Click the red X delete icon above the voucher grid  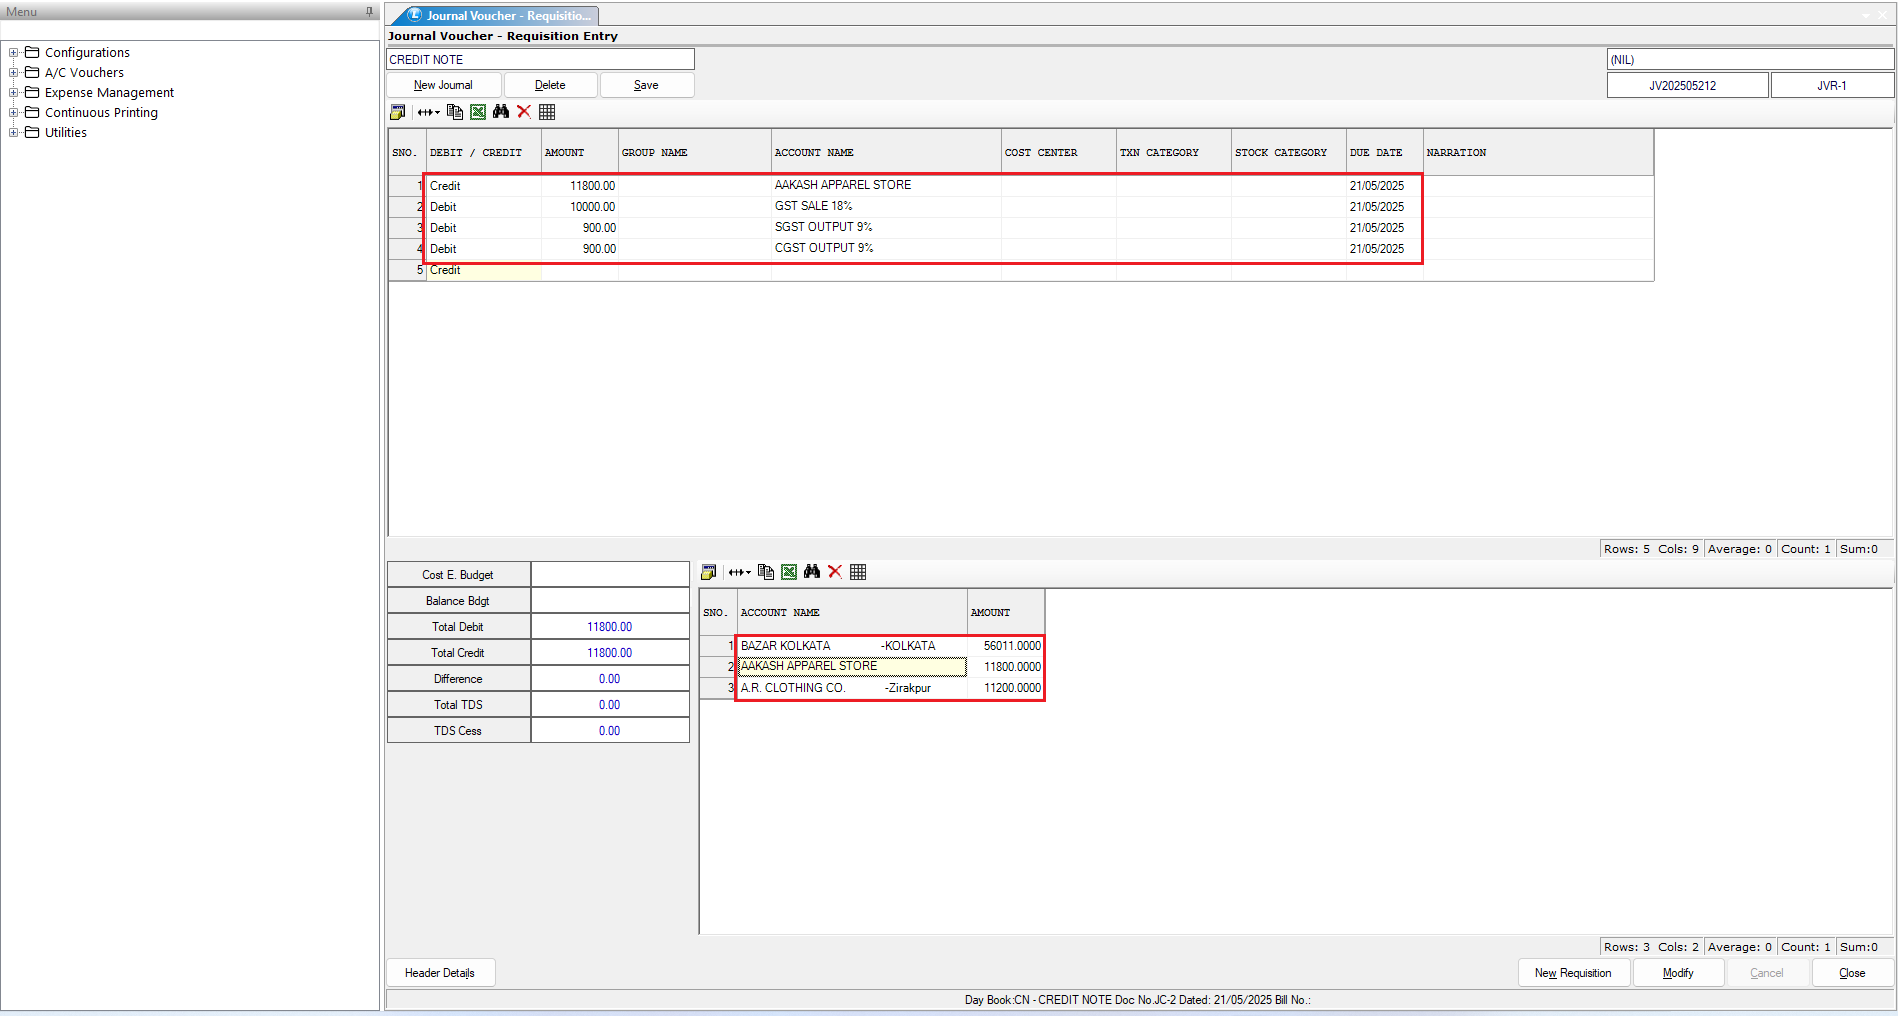click(524, 112)
